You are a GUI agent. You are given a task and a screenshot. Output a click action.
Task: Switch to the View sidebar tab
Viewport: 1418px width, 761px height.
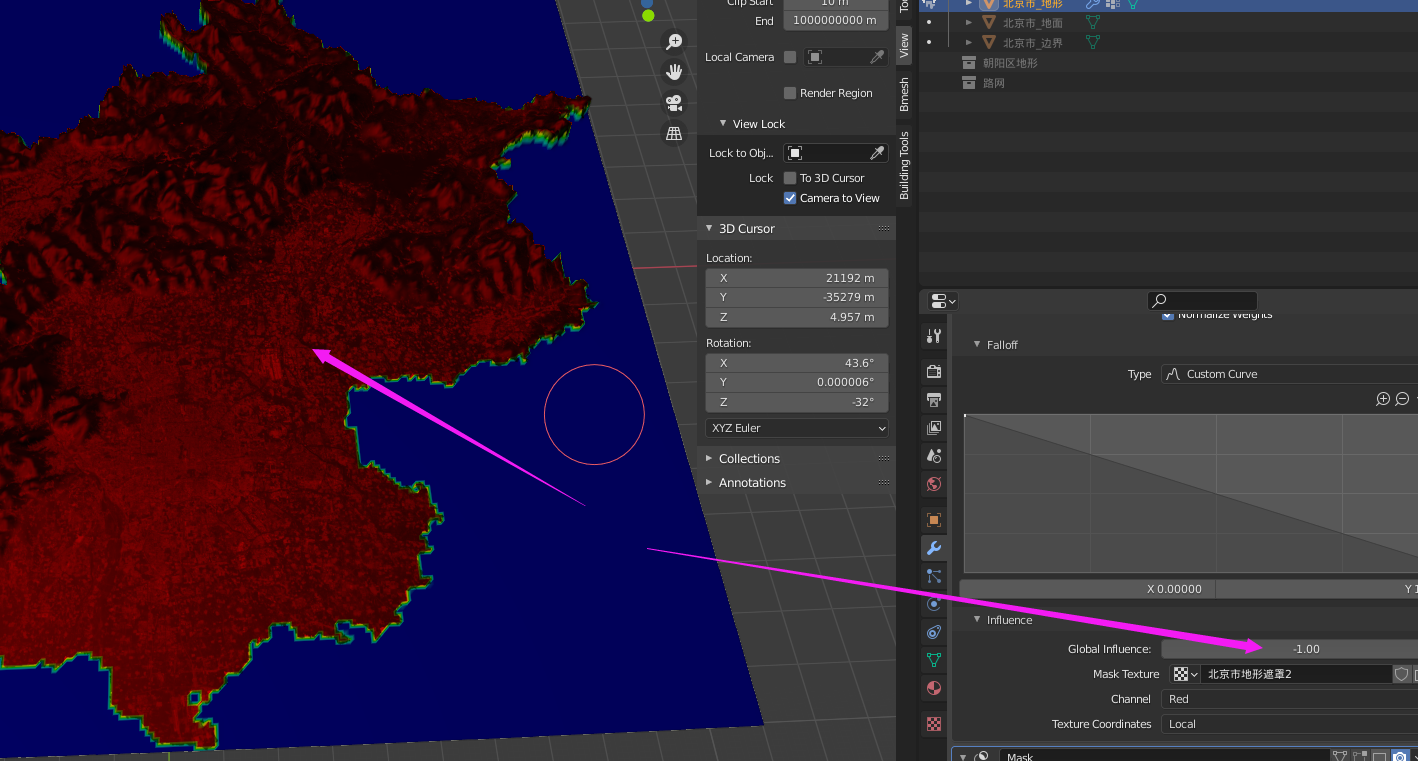(904, 46)
